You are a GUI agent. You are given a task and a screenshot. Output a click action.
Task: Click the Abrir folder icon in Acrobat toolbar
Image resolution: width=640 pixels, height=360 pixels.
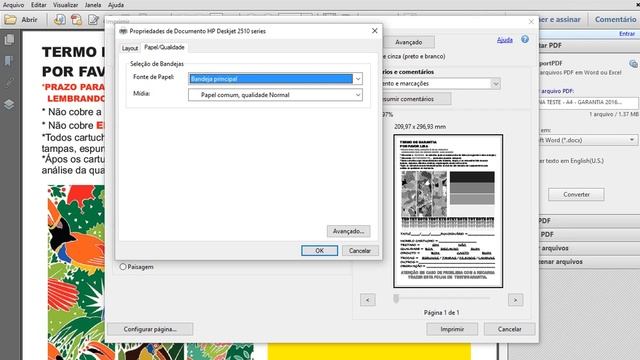(10, 19)
